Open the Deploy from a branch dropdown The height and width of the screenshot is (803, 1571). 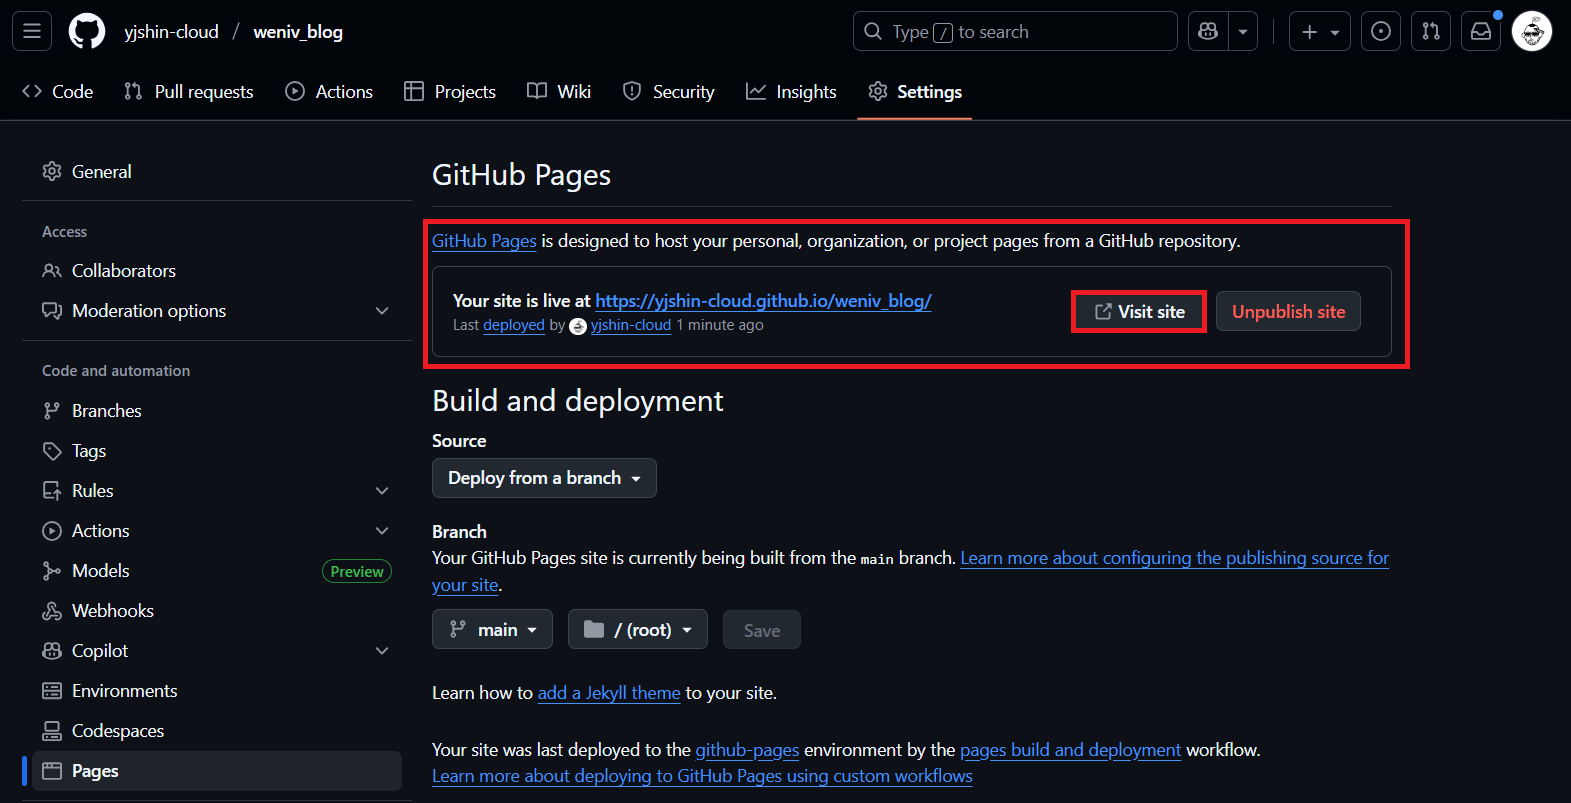544,478
